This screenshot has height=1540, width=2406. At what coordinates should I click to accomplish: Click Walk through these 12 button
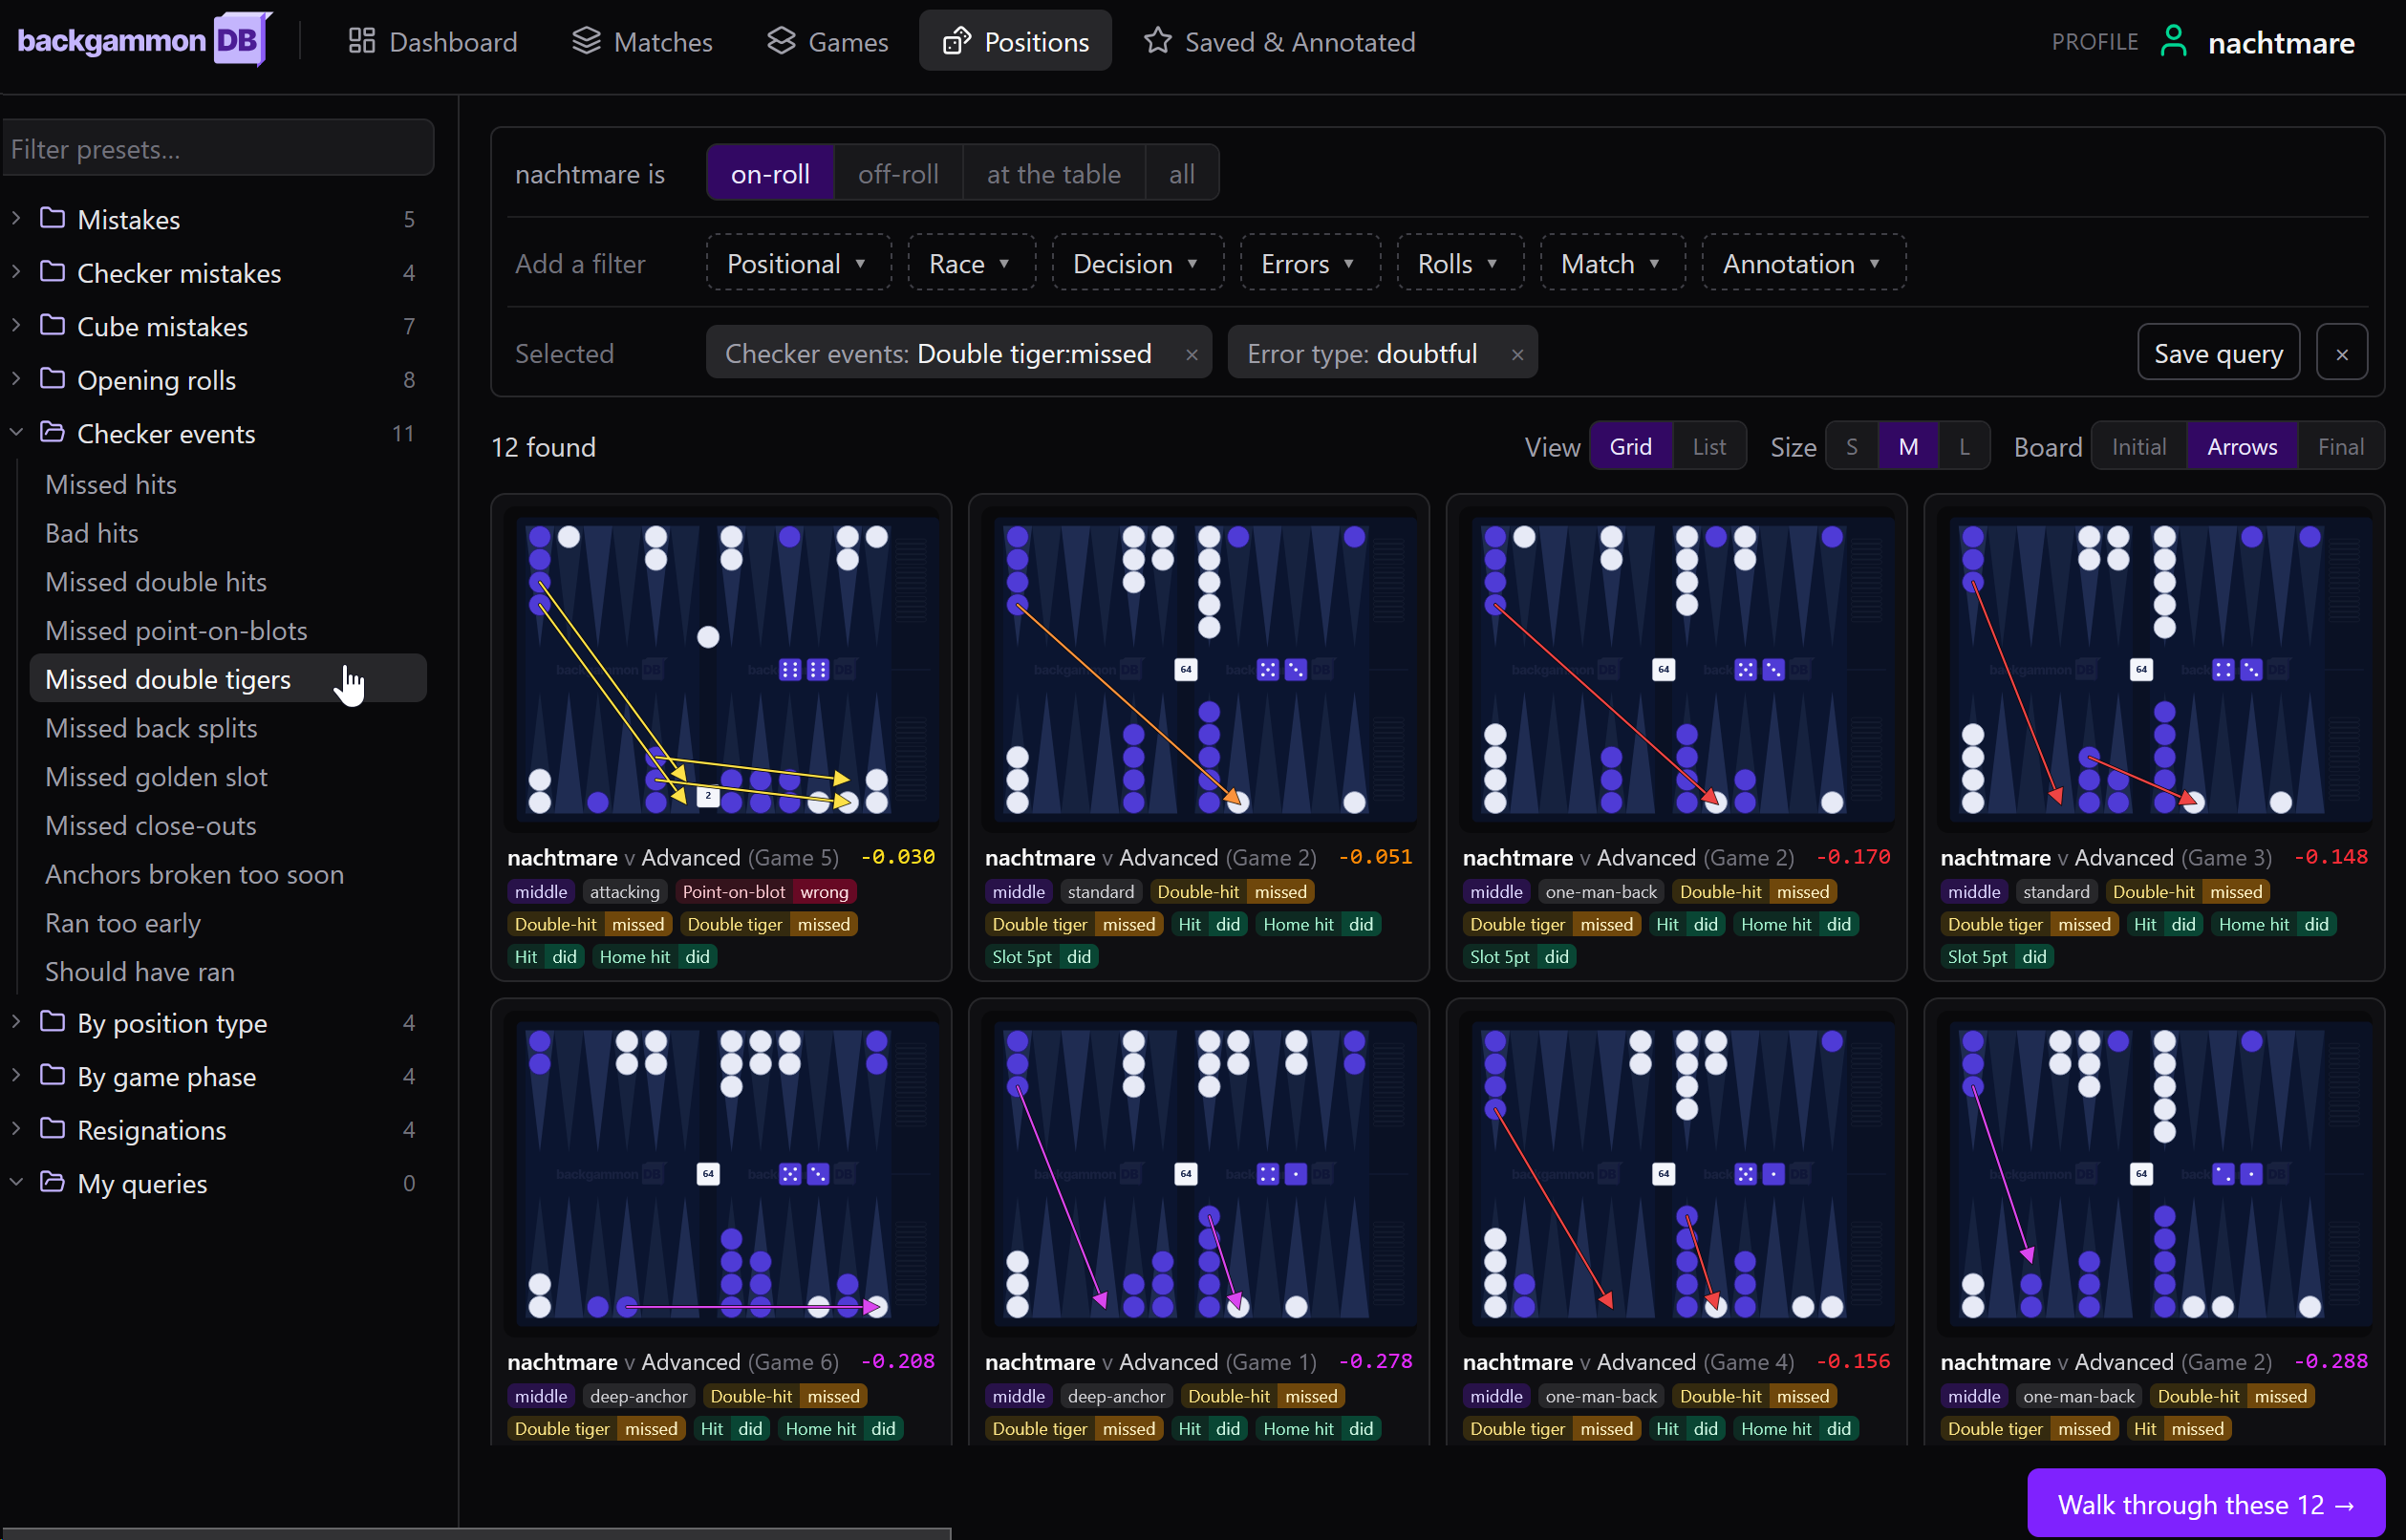2205,1503
